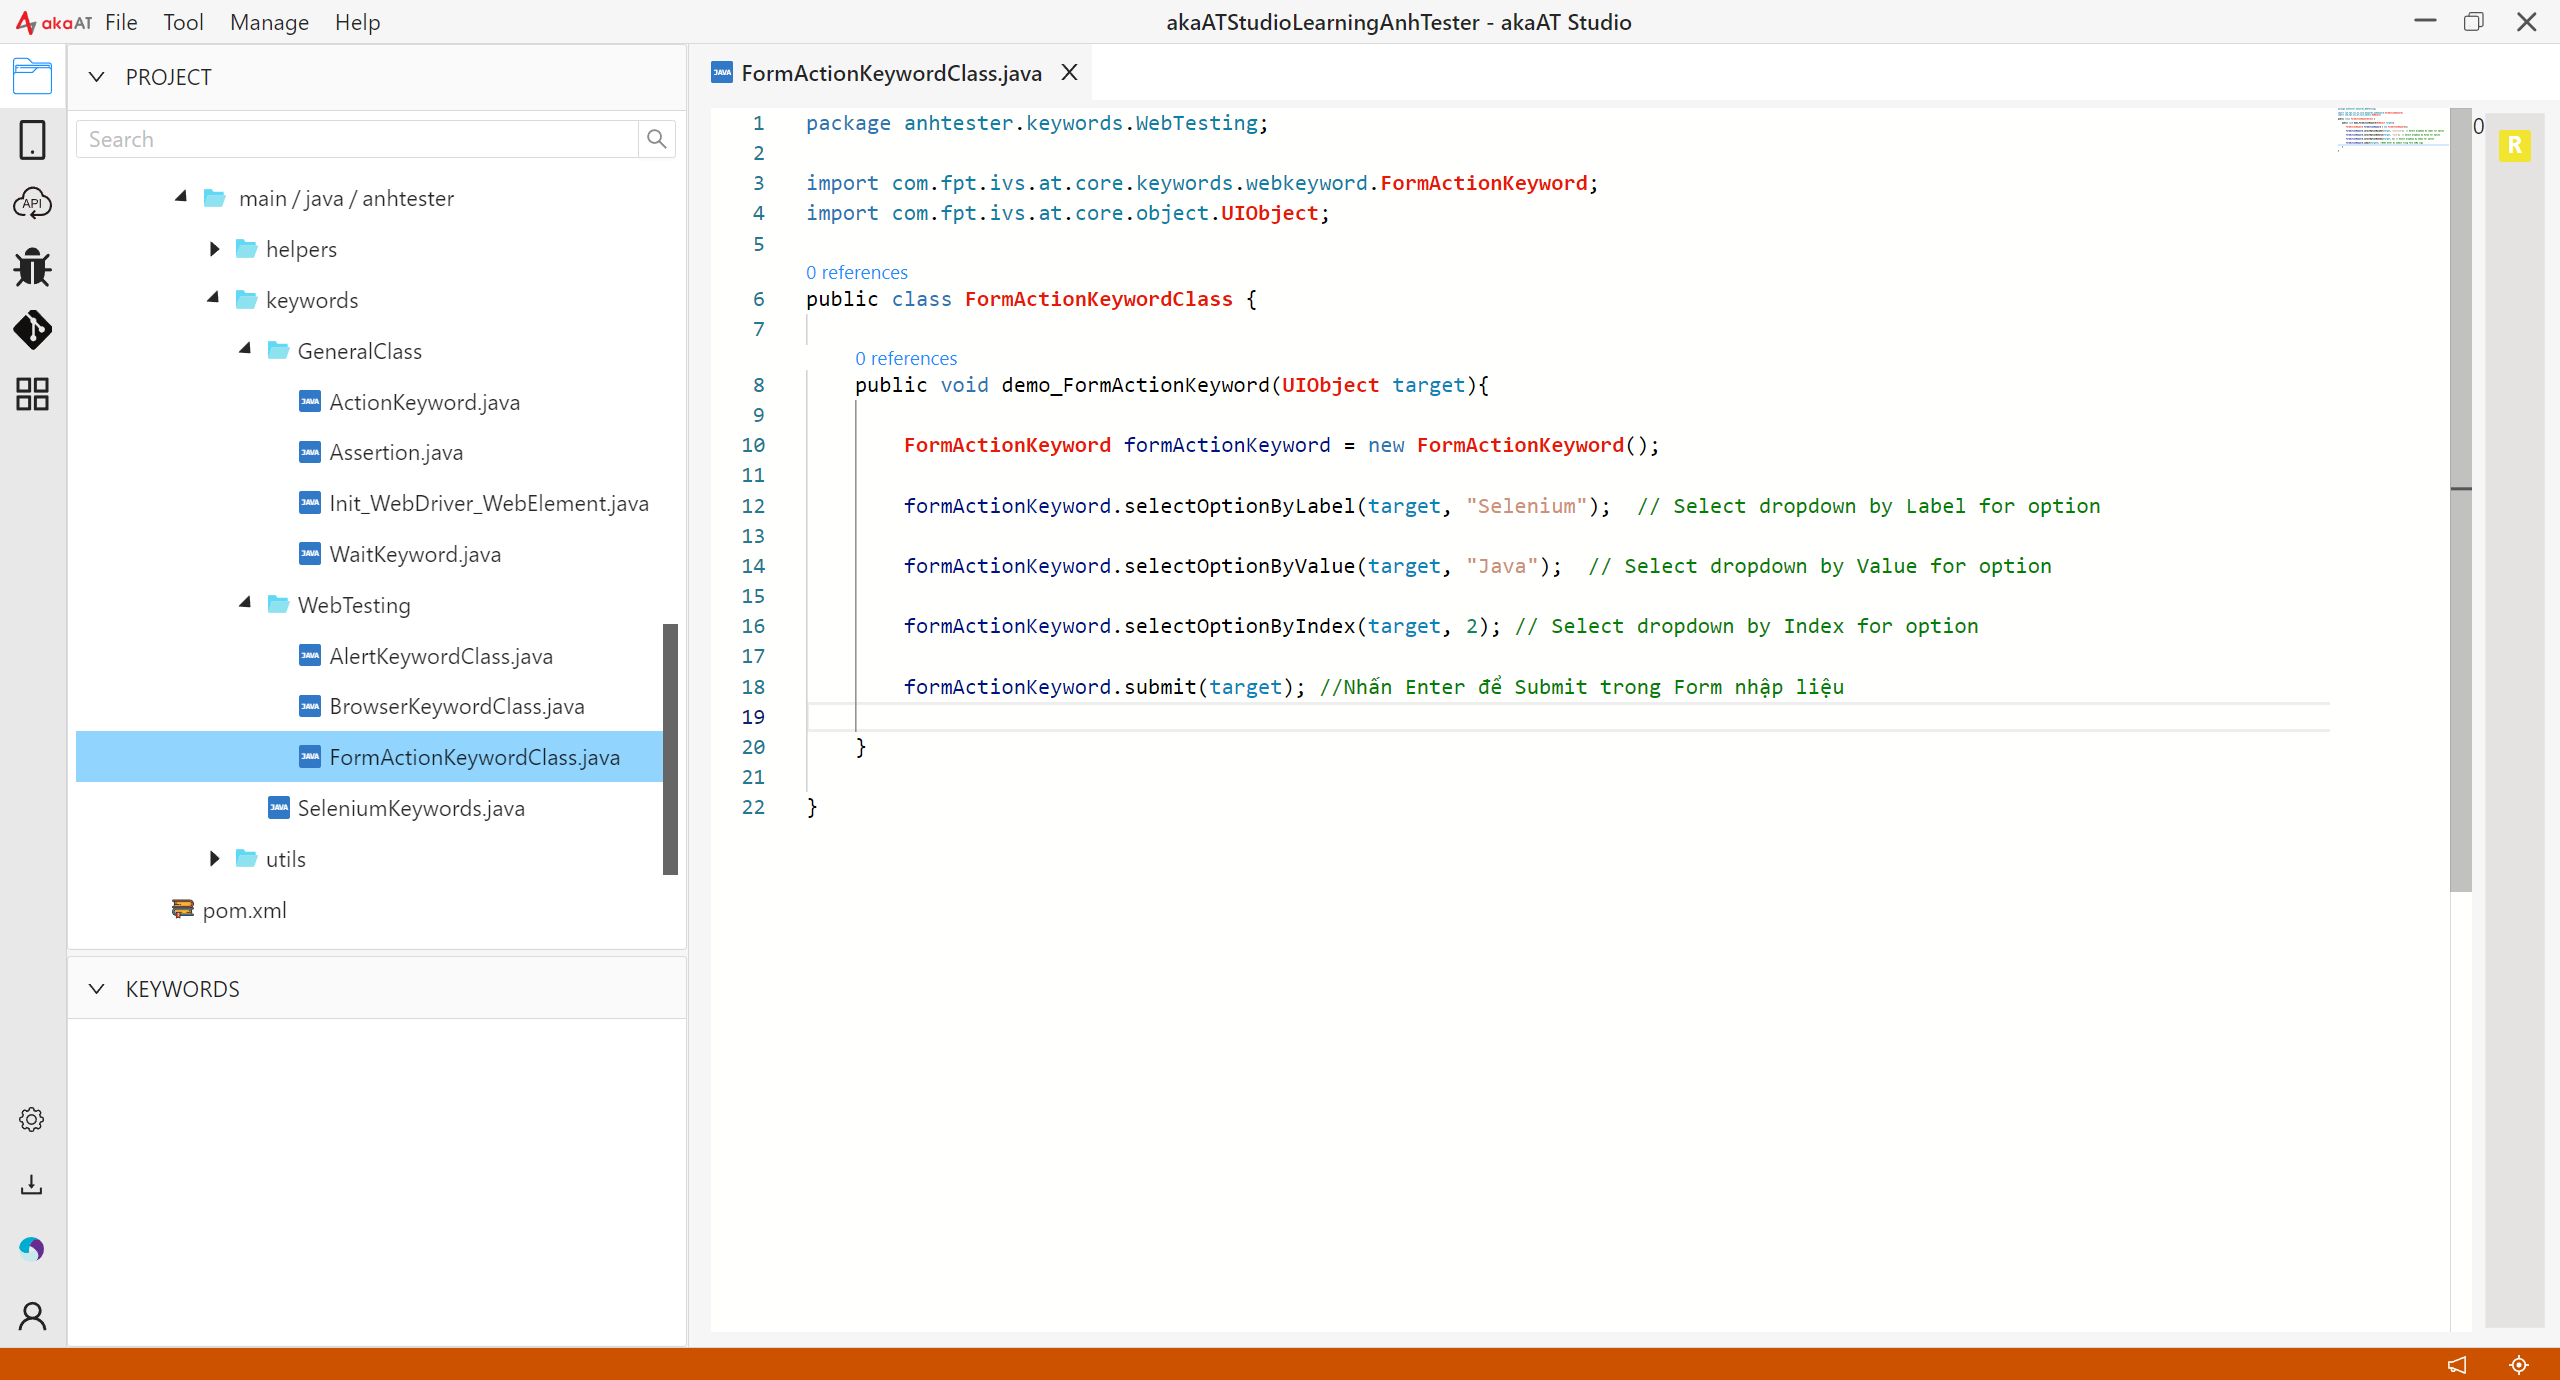The image size is (2560, 1380).
Task: Open Assertion.java file
Action: coord(396,452)
